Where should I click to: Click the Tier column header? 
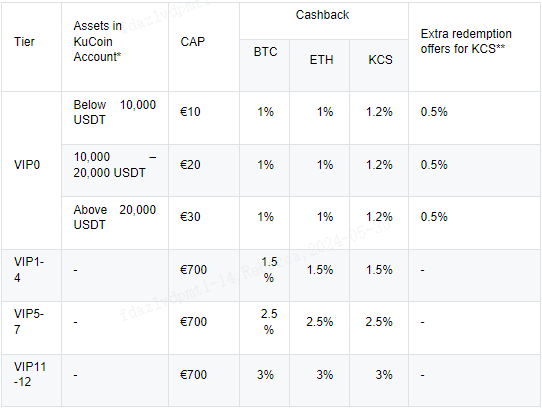coord(31,47)
